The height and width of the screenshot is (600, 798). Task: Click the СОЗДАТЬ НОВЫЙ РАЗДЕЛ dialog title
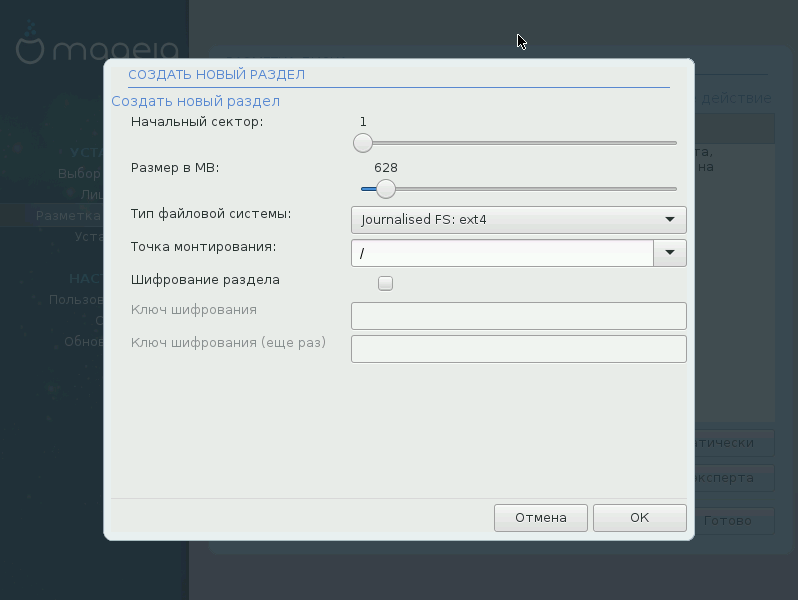(216, 74)
